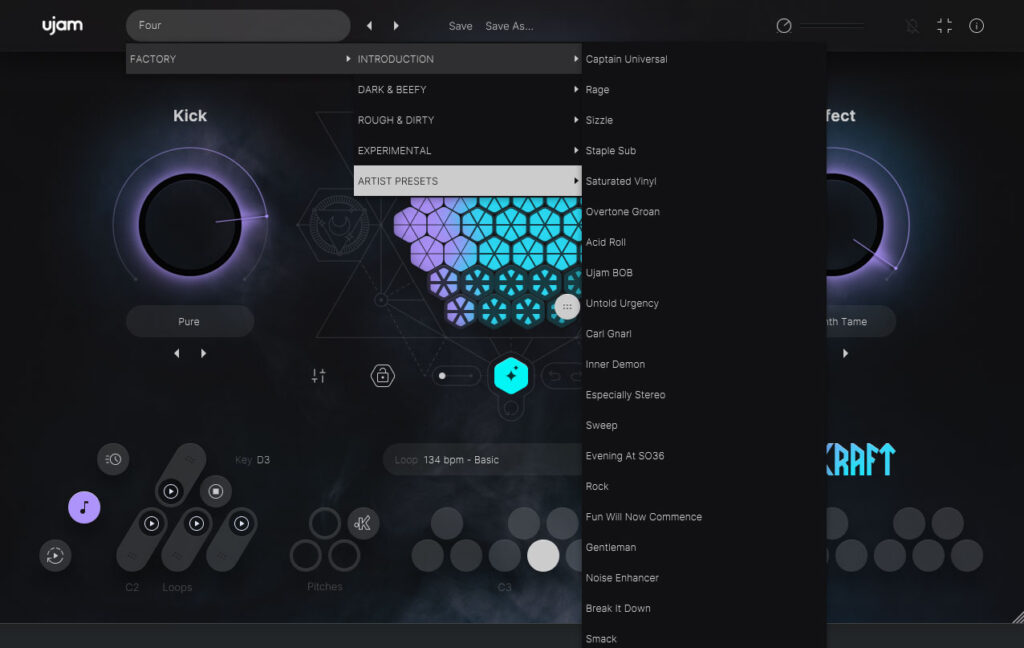Screen dimensions: 1024x648
Task: Click Save button
Action: click(x=460, y=26)
